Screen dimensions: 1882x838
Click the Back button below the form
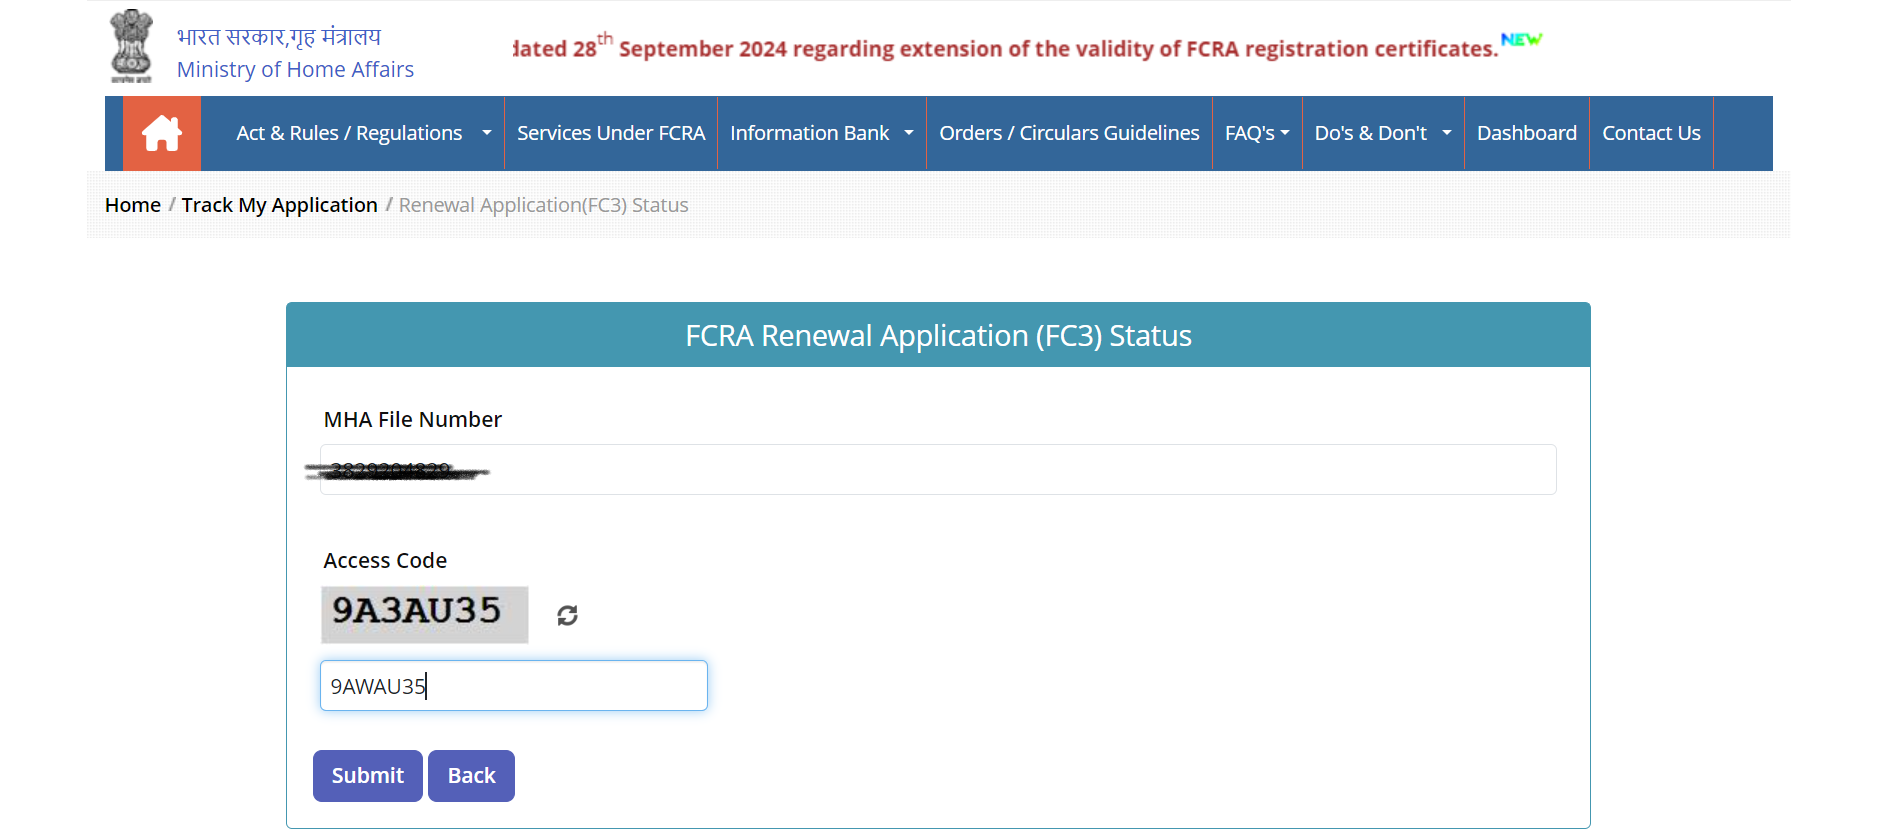tap(470, 775)
